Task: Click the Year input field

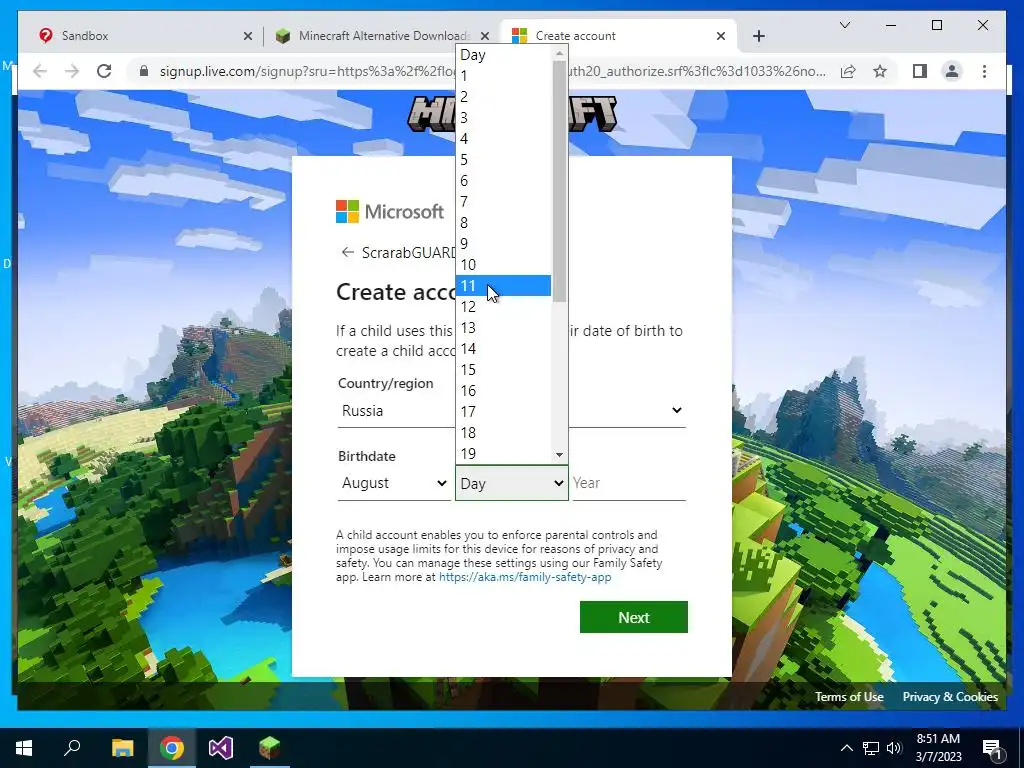Action: tap(628, 483)
